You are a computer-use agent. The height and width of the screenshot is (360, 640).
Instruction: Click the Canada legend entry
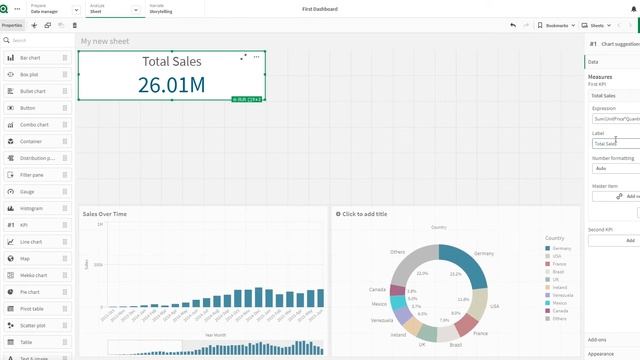tap(557, 311)
